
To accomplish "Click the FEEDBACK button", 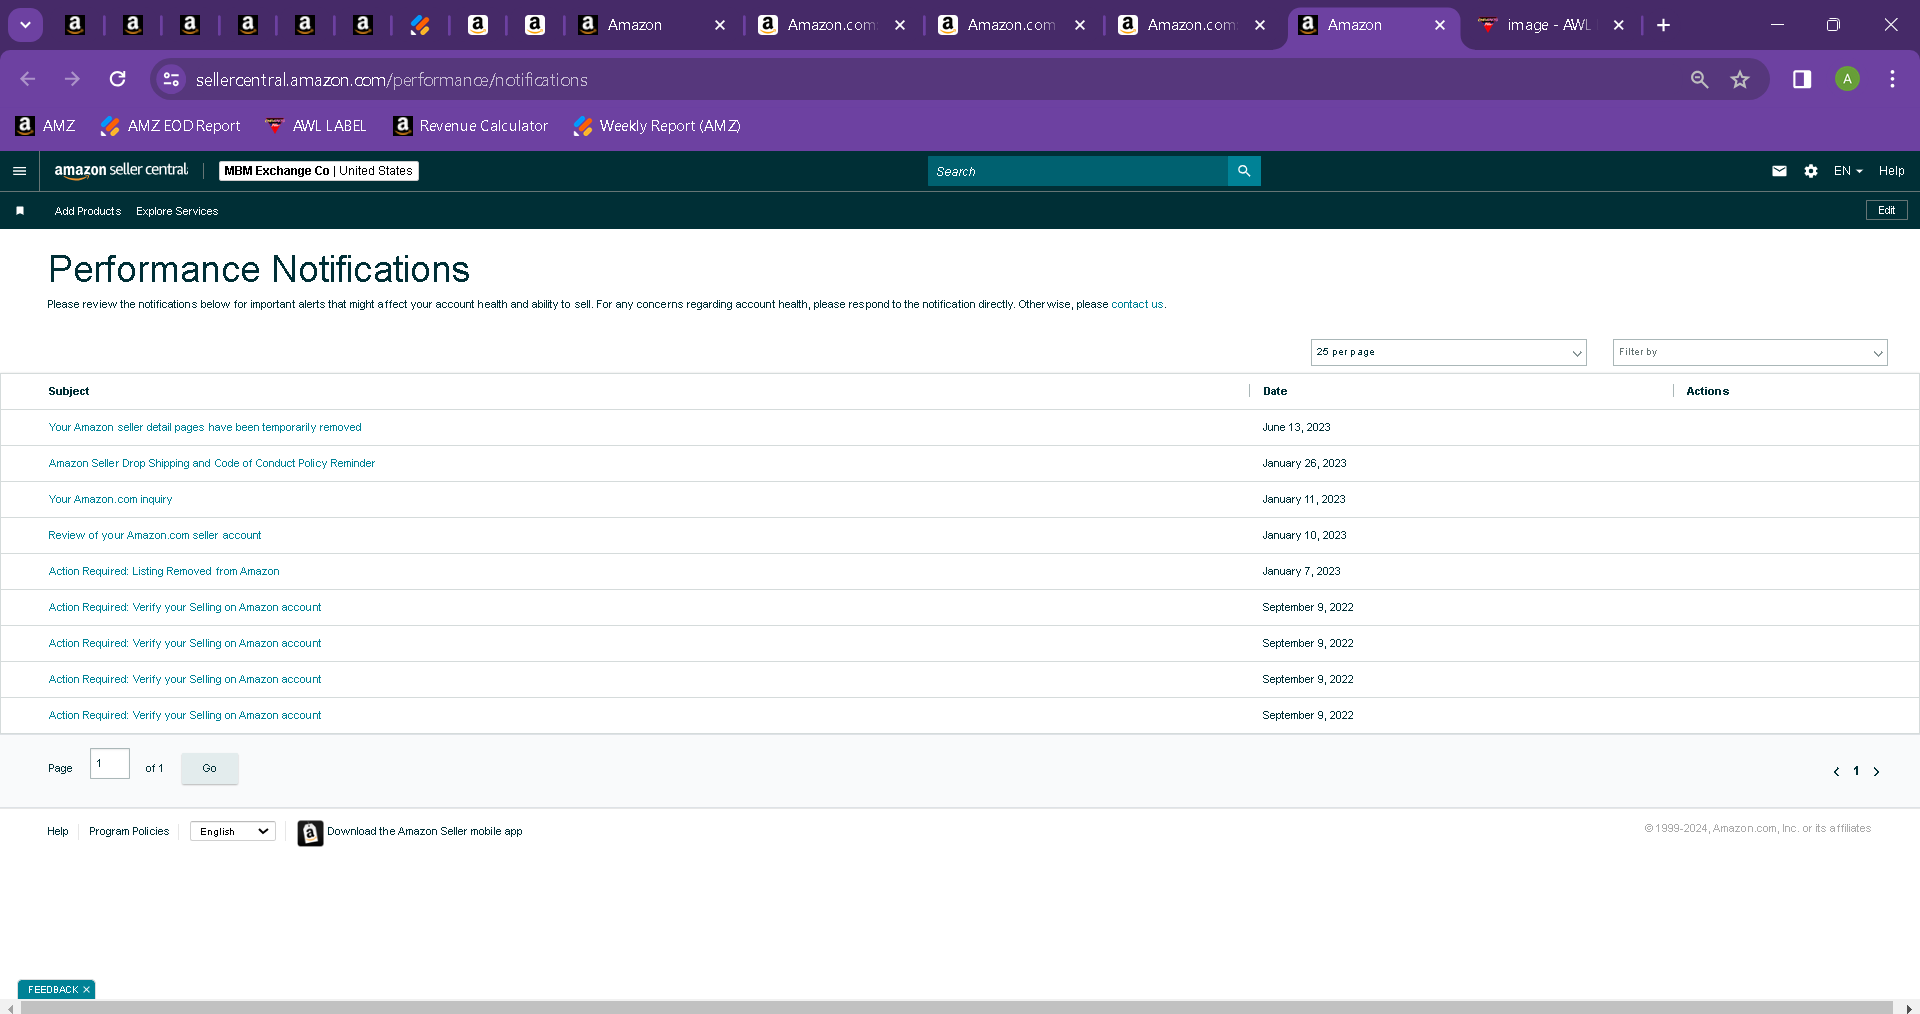I will click(53, 989).
